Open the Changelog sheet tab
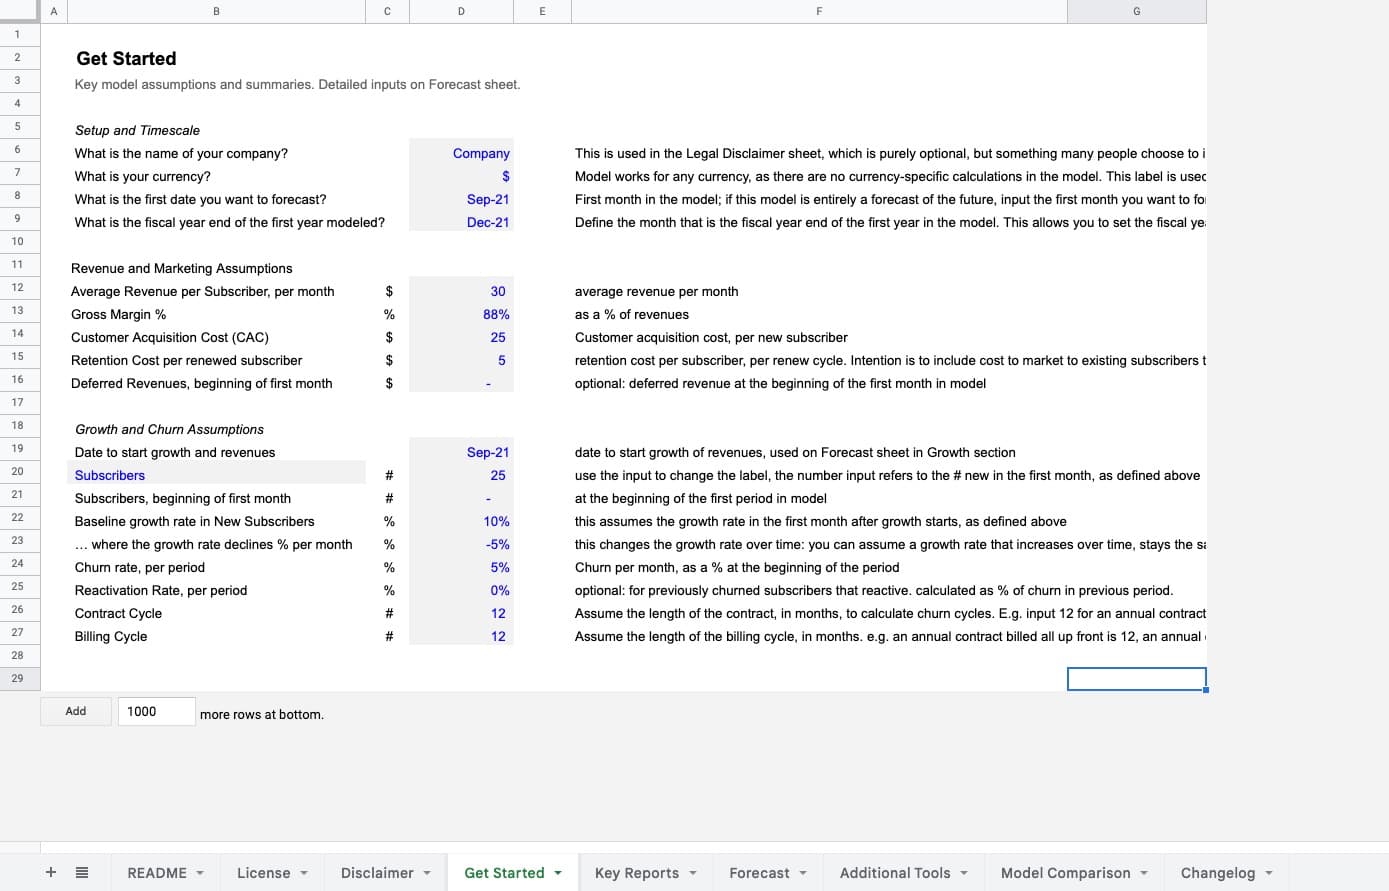Viewport: 1389px width, 891px height. coord(1217,873)
